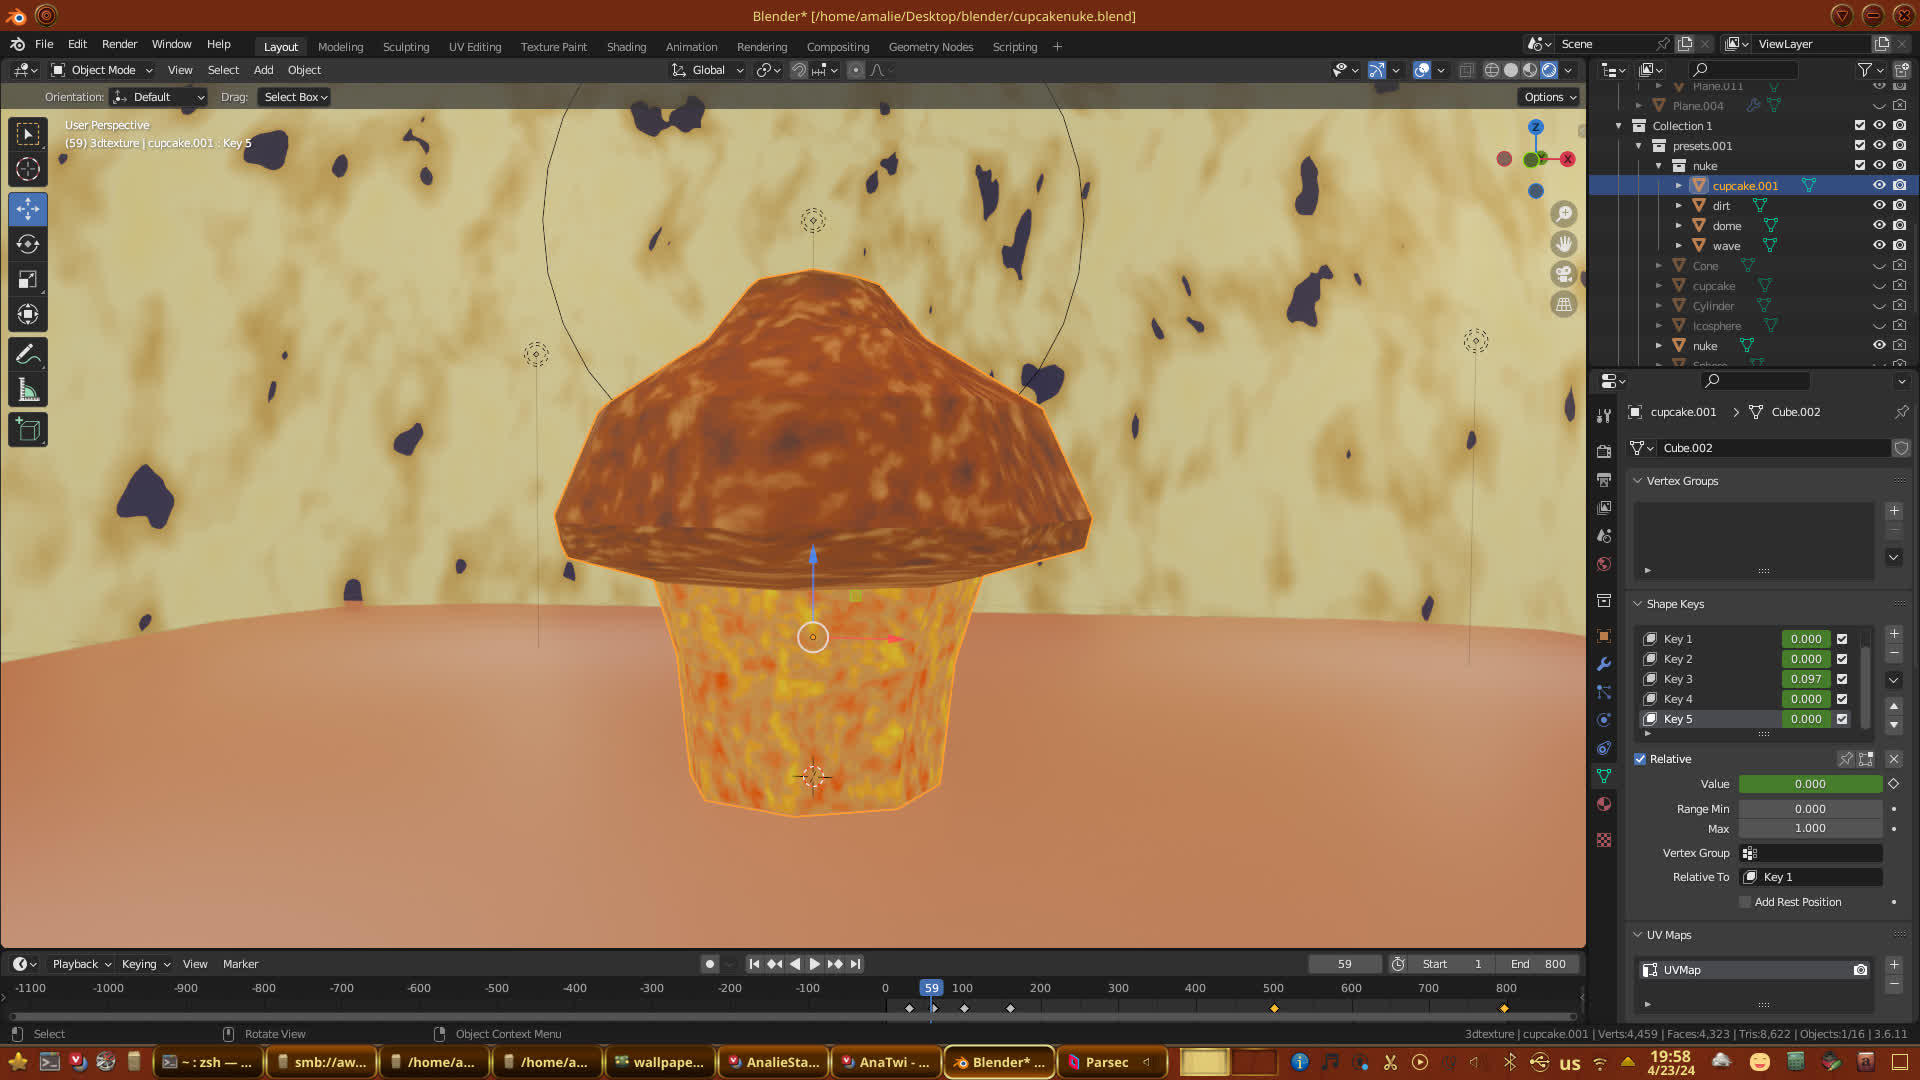Disable the Relative shape keys checkbox

coord(1640,759)
